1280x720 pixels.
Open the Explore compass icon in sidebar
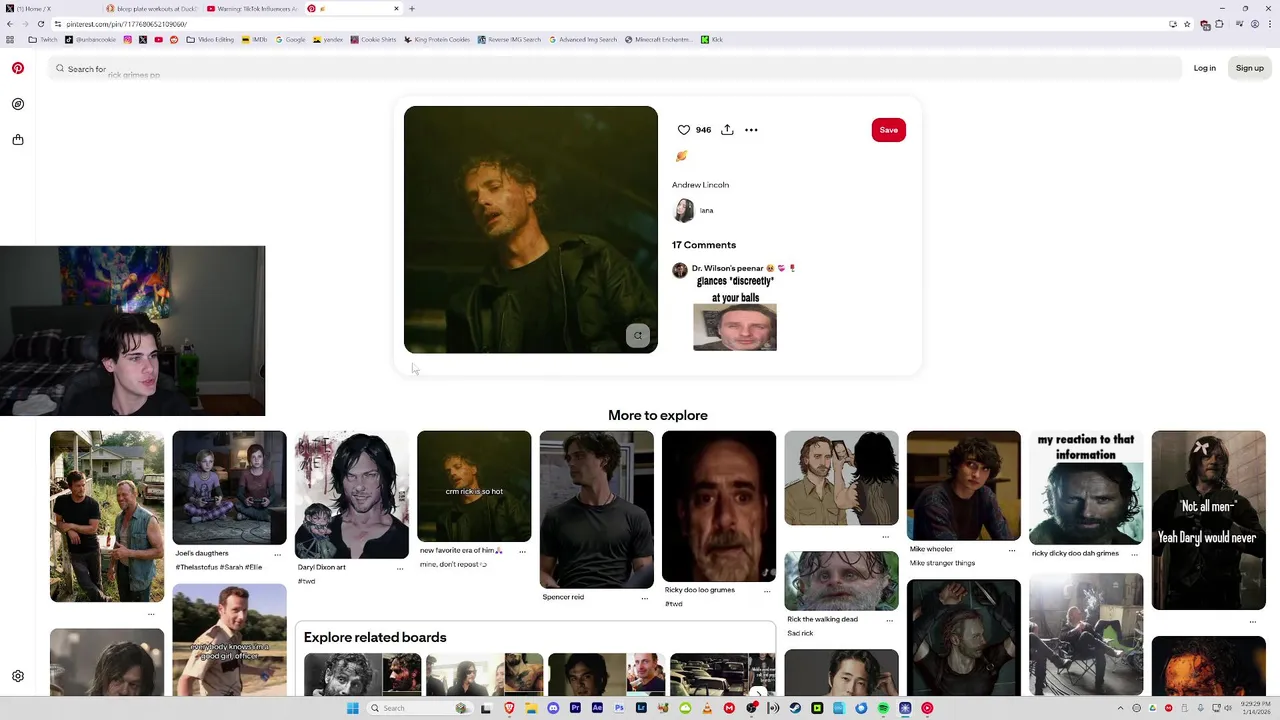tap(18, 104)
